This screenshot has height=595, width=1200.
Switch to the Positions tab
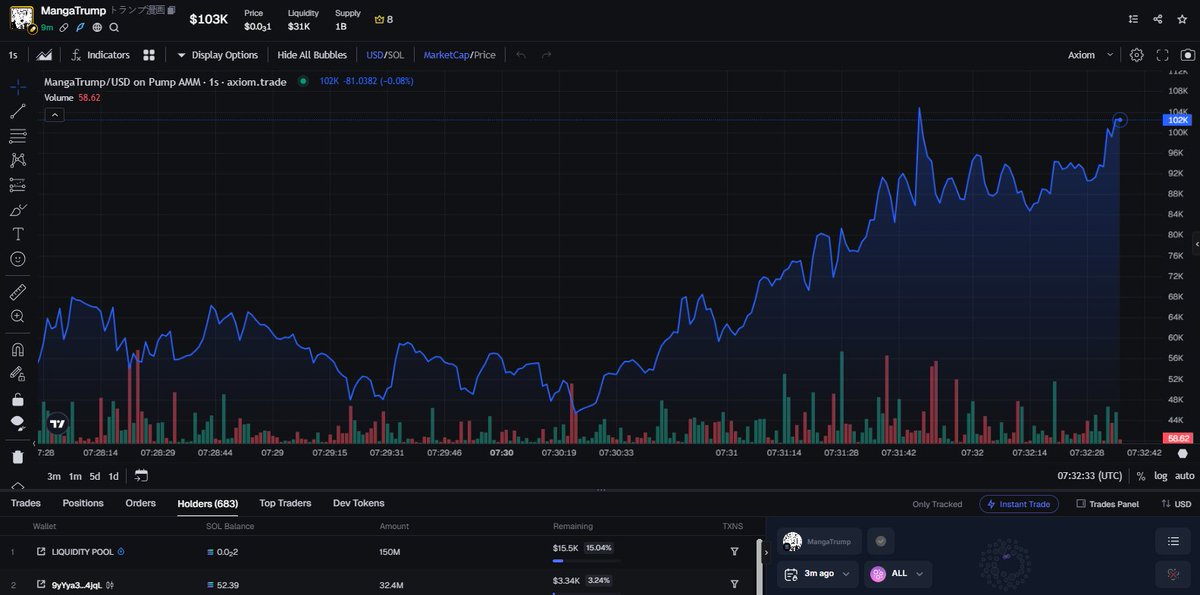pyautogui.click(x=83, y=503)
